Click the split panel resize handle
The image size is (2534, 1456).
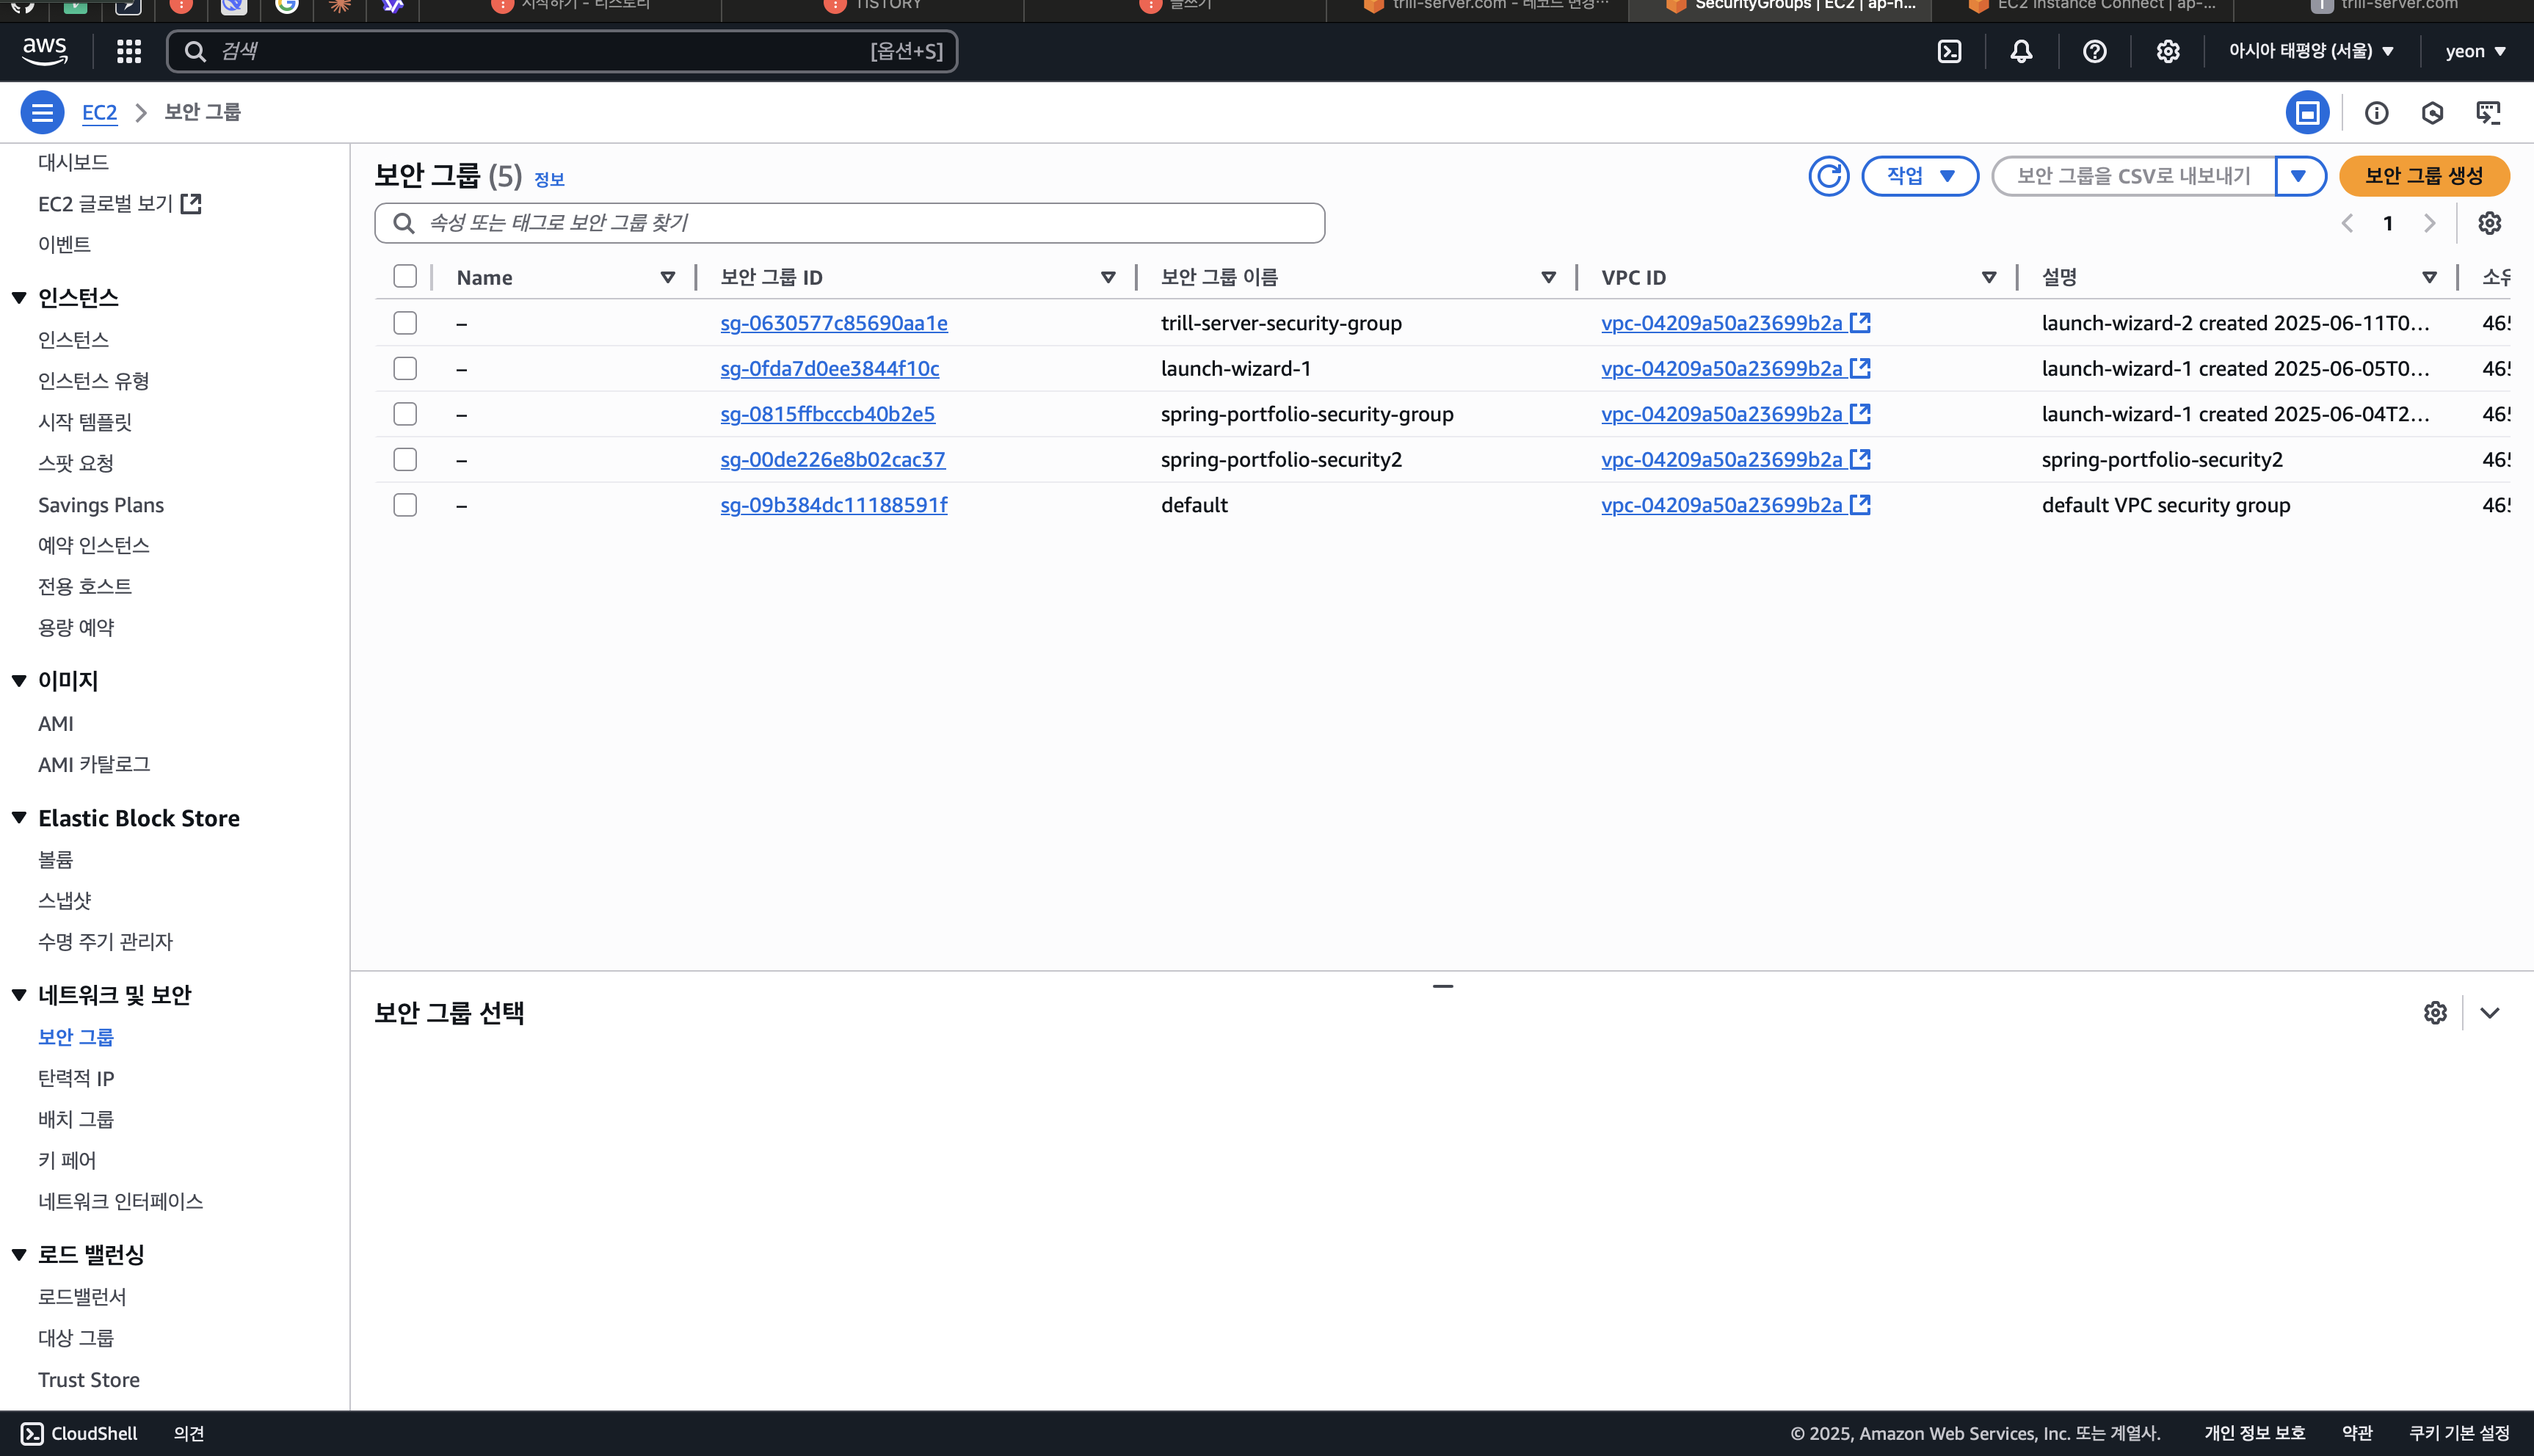click(x=1442, y=986)
